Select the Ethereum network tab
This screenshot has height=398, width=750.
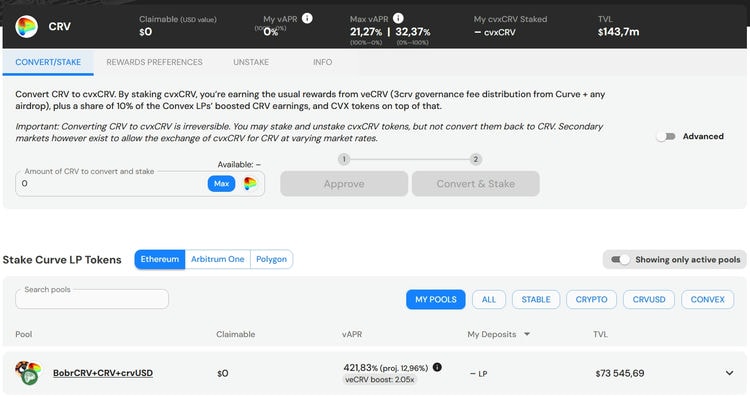pyautogui.click(x=160, y=259)
